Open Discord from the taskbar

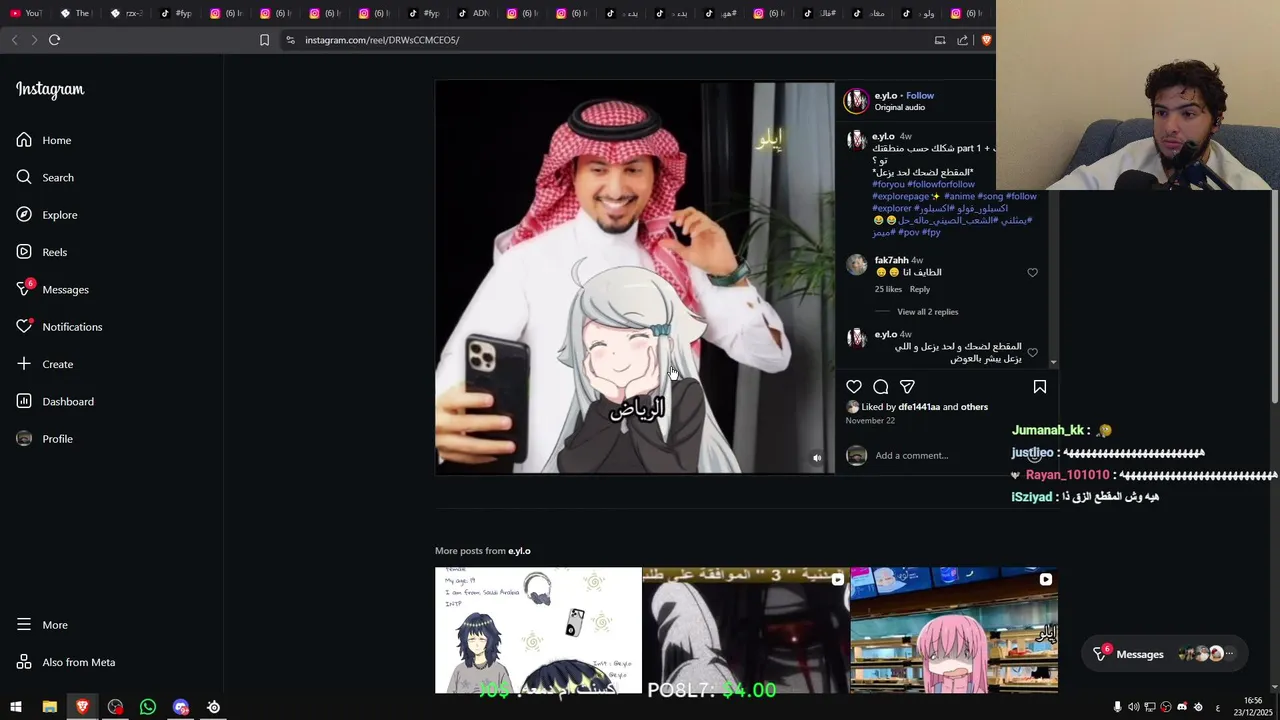point(181,707)
